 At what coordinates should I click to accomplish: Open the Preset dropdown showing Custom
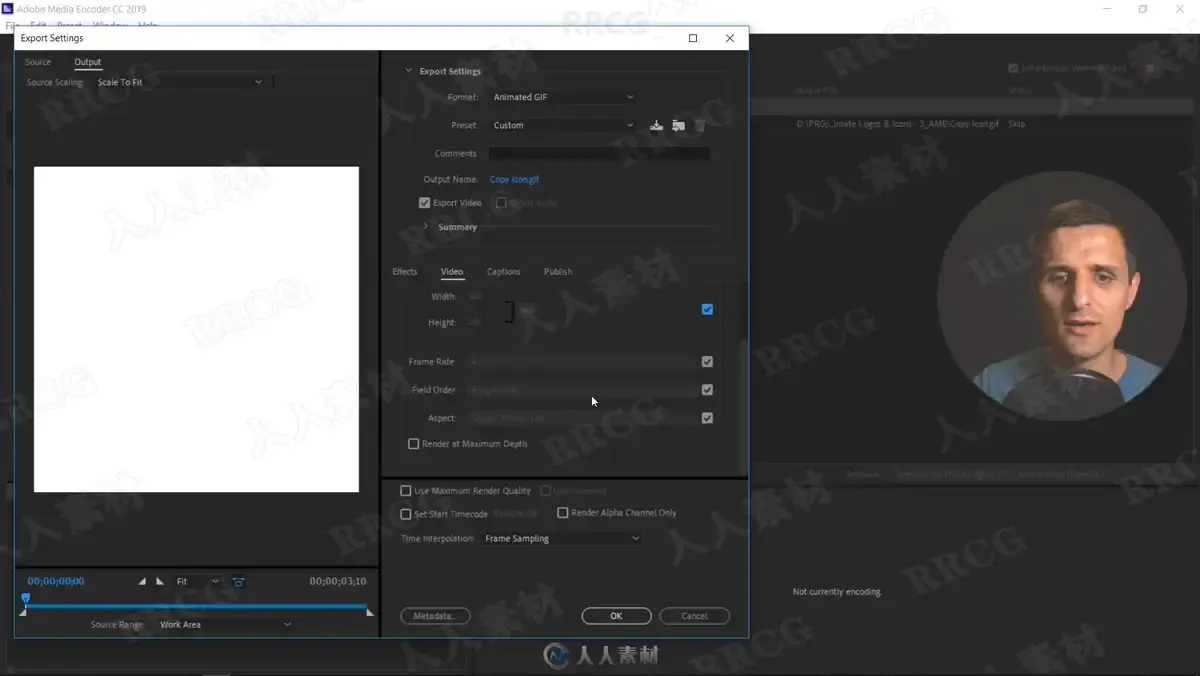coord(563,125)
